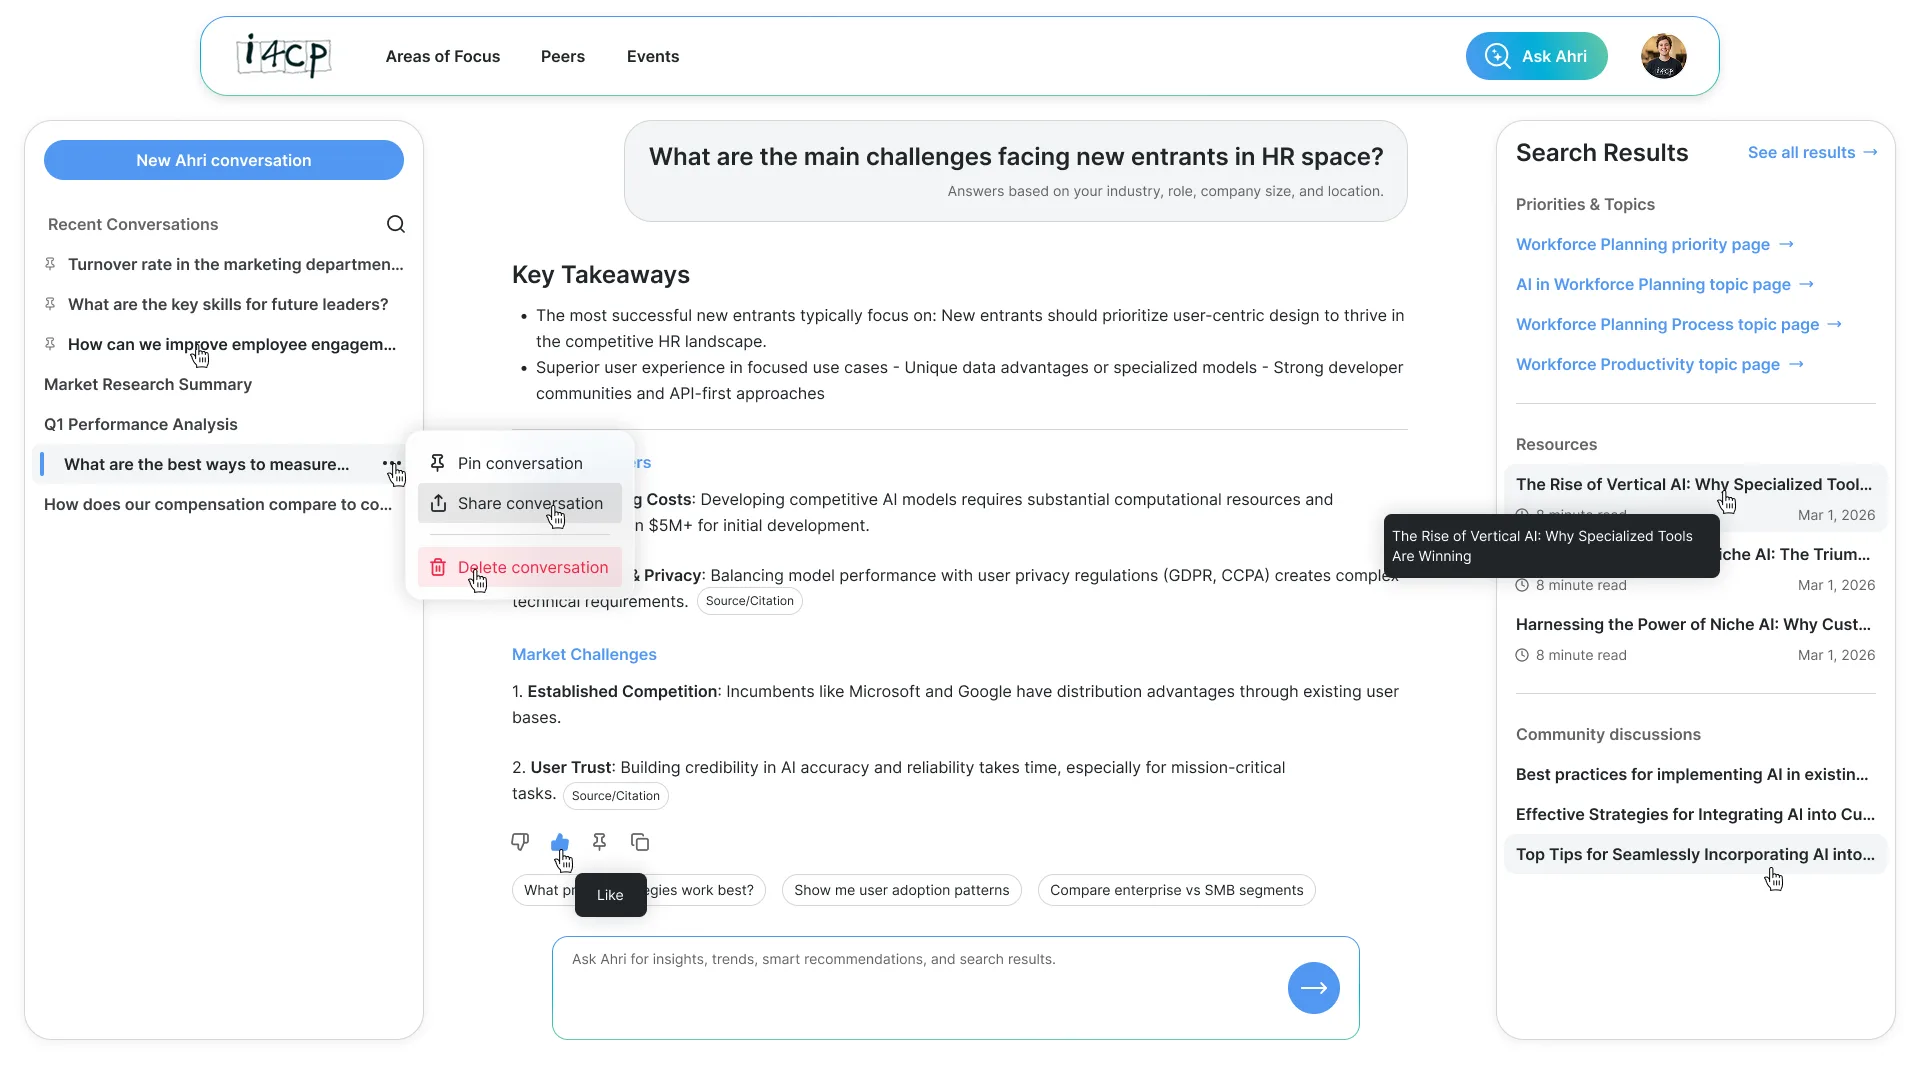Open Turnover rate in marketing conversation
This screenshot has width=1920, height=1080.
[x=236, y=264]
